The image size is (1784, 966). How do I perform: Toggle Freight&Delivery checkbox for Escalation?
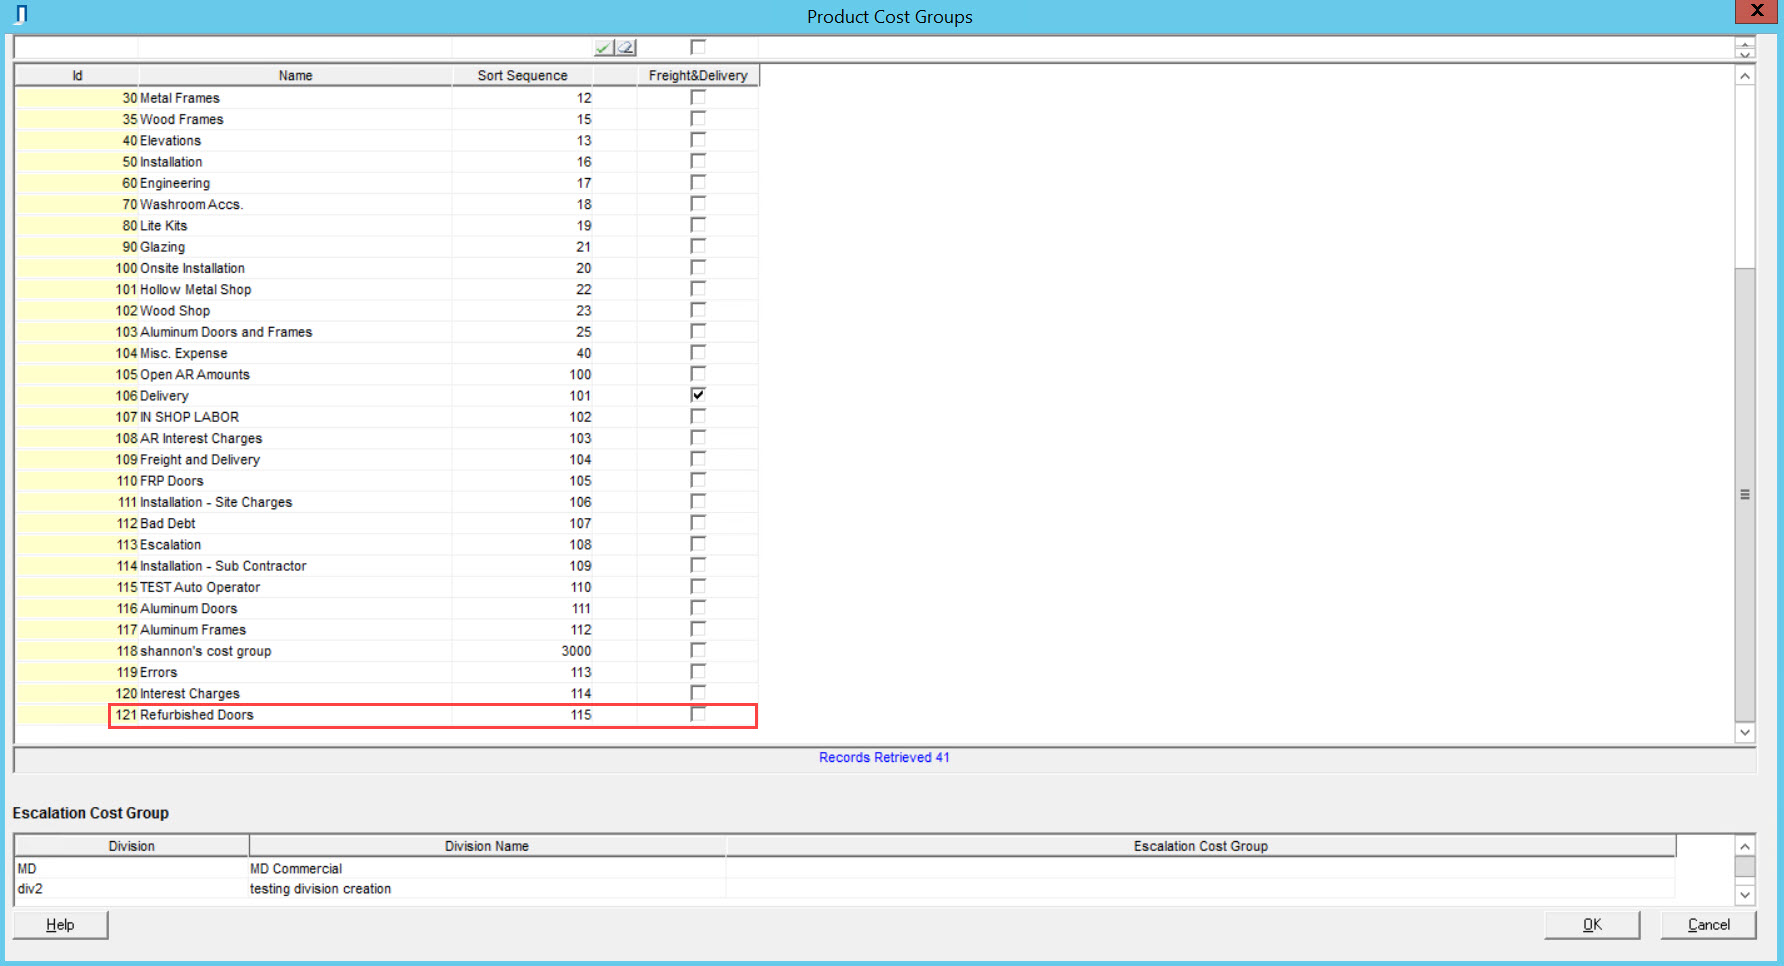click(698, 544)
